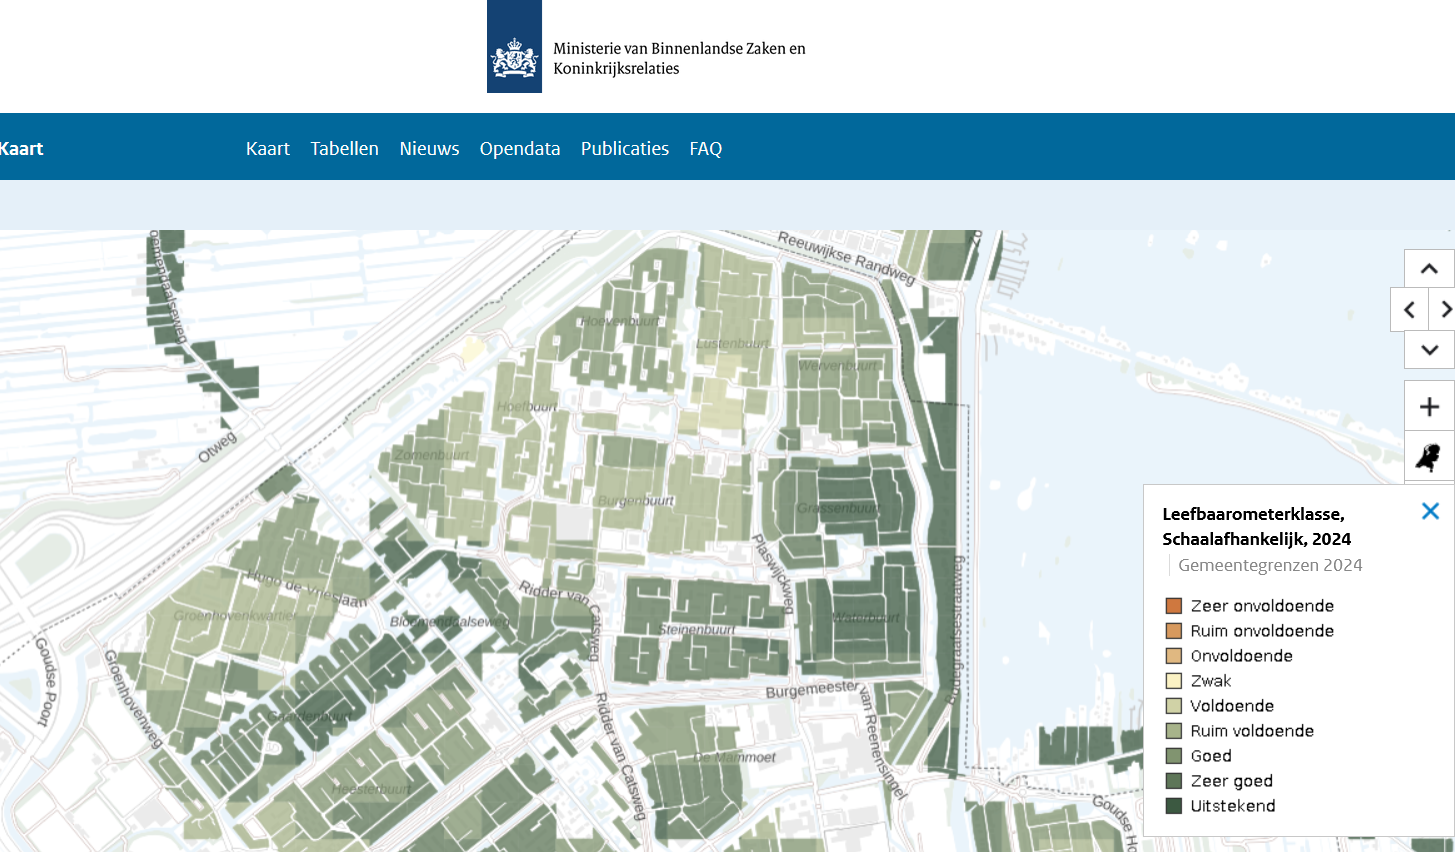Pan the map left with the arrow
1455x852 pixels.
[x=1409, y=310]
